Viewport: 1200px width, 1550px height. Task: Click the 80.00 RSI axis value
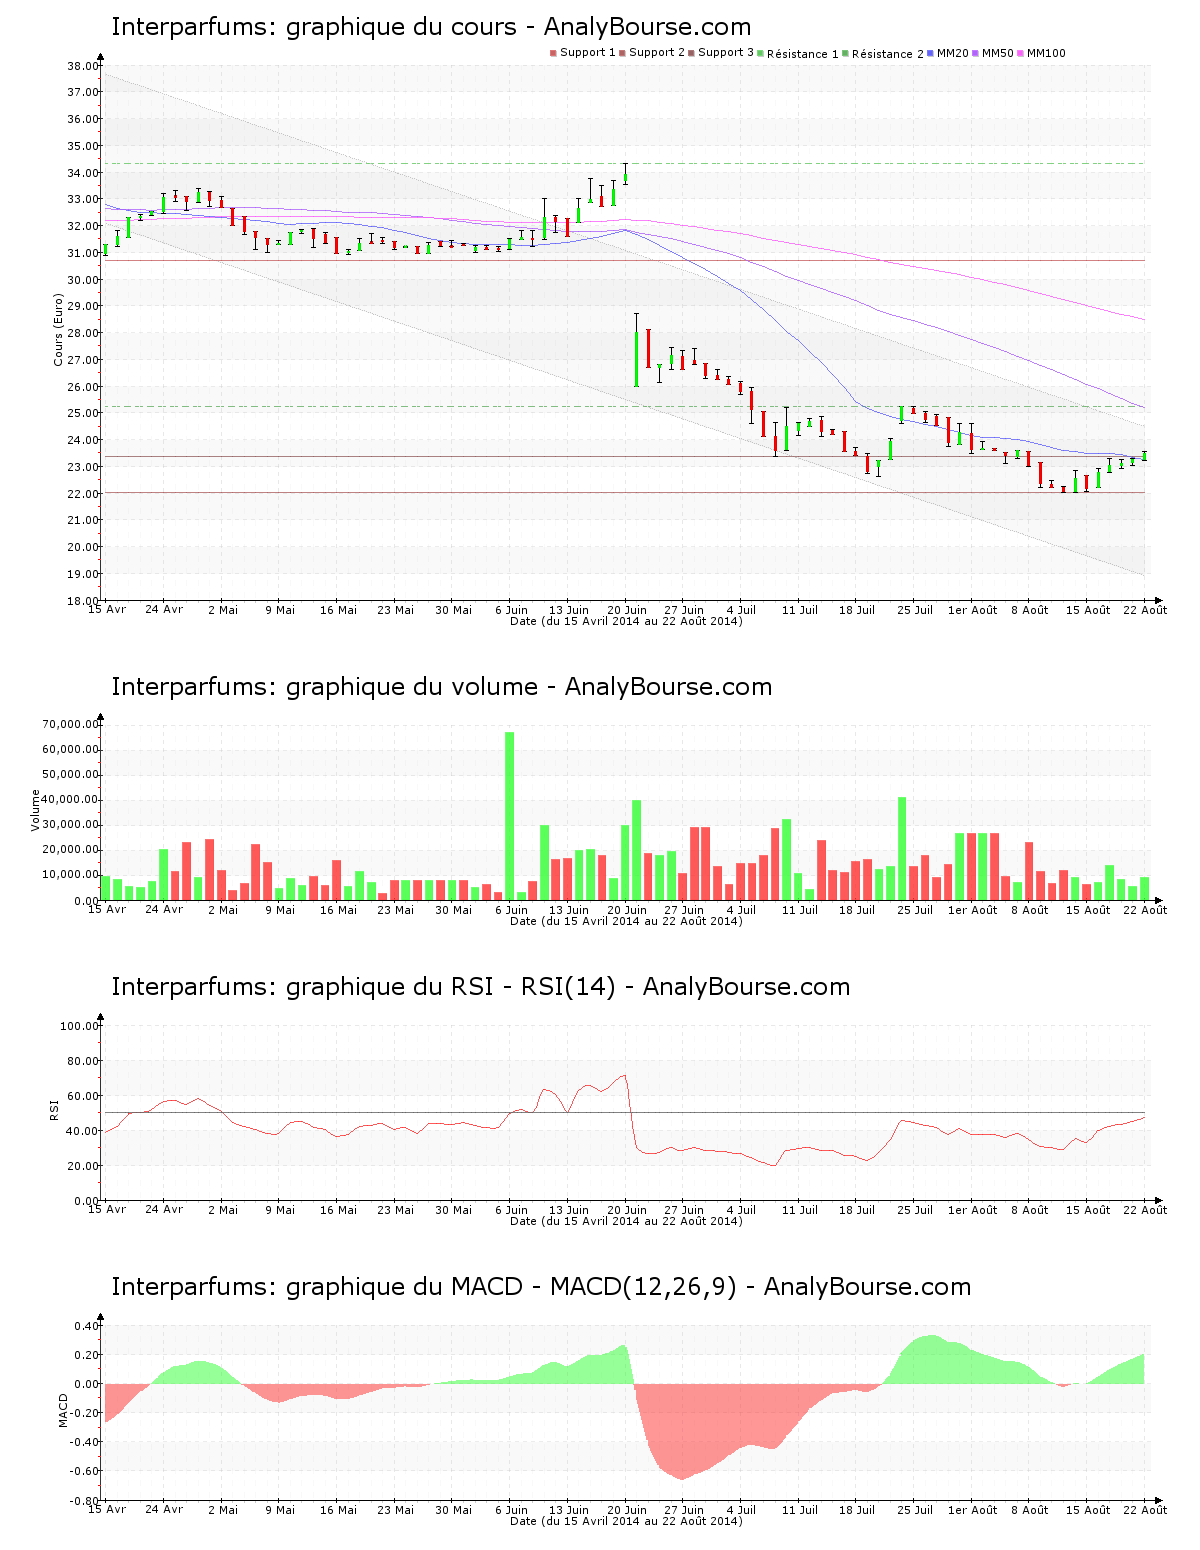83,1061
